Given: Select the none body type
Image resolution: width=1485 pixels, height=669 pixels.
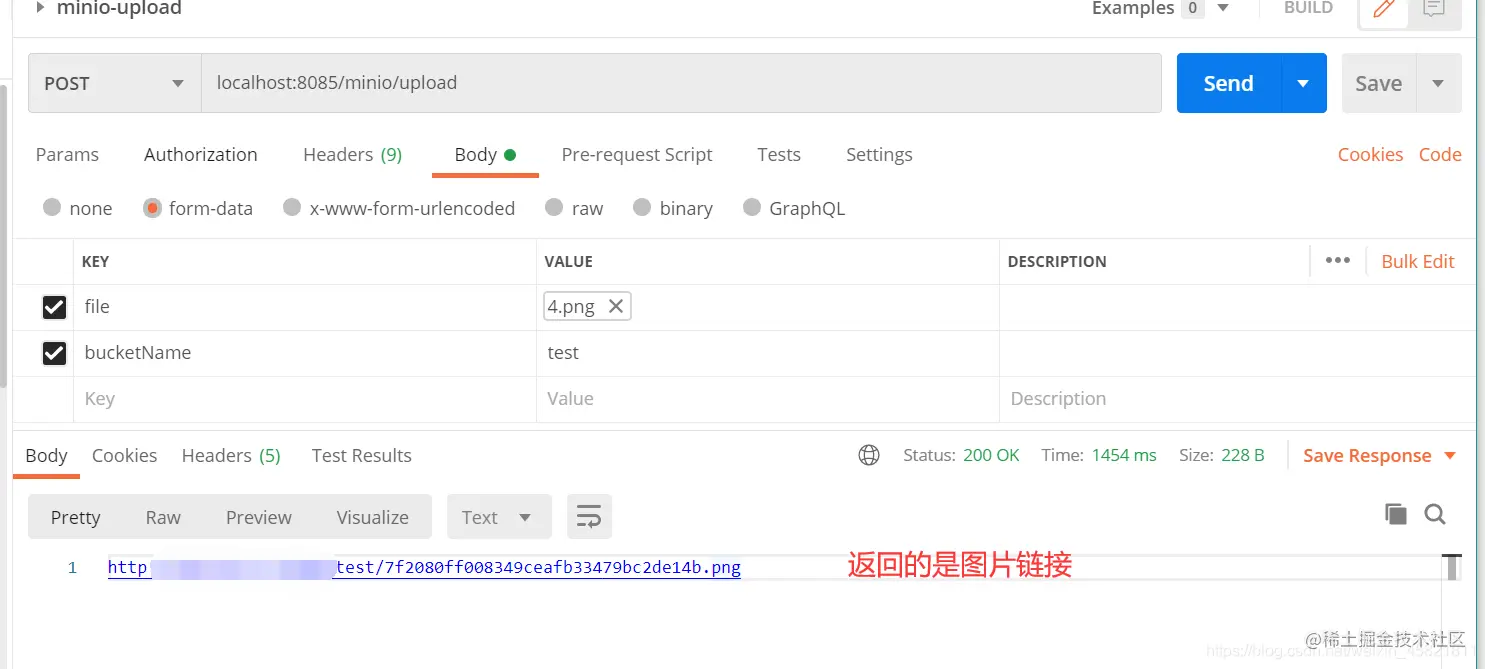Looking at the screenshot, I should coord(52,208).
